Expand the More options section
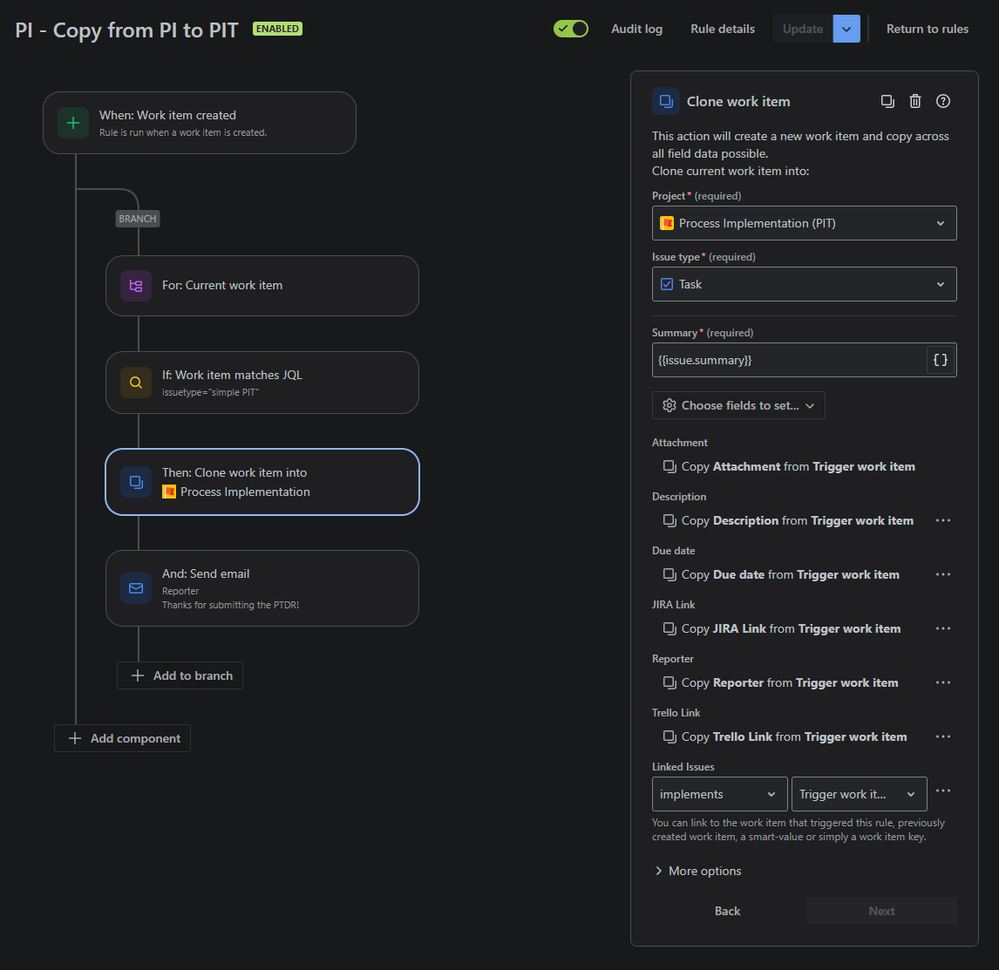The height and width of the screenshot is (970, 999). tap(698, 871)
